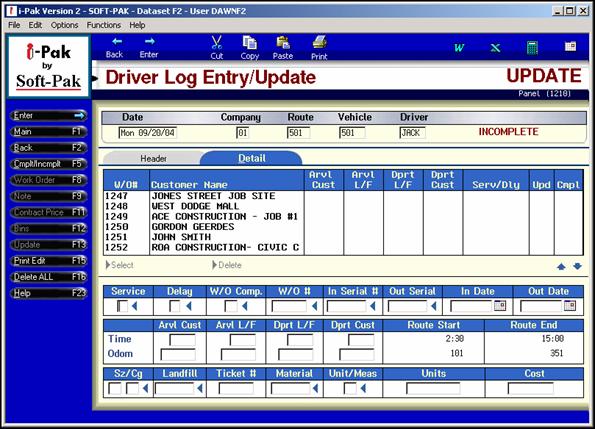Screen dimensions: 595x429
Task: Select work order 1249 Ace Construction
Action: click(343, 217)
